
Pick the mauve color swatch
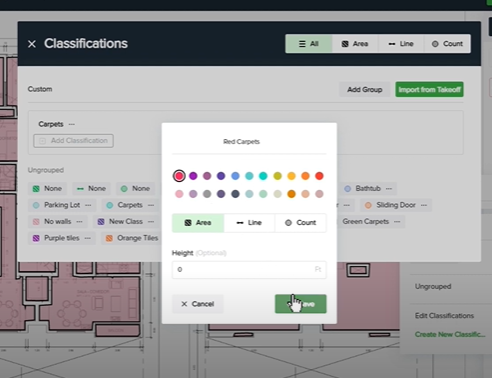coord(207,176)
